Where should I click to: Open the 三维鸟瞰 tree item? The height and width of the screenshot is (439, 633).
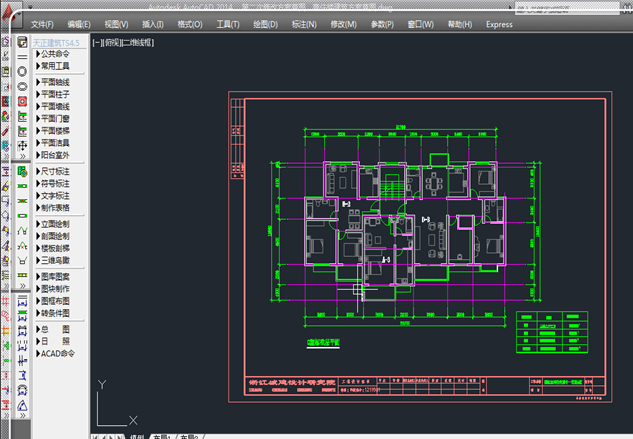click(x=53, y=260)
